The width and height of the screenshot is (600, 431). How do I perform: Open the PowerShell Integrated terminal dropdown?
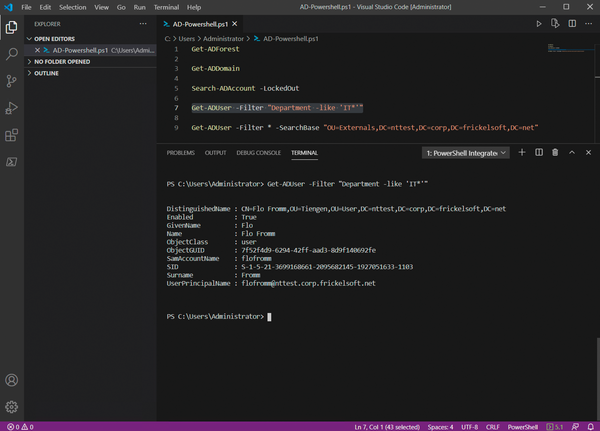click(466, 153)
